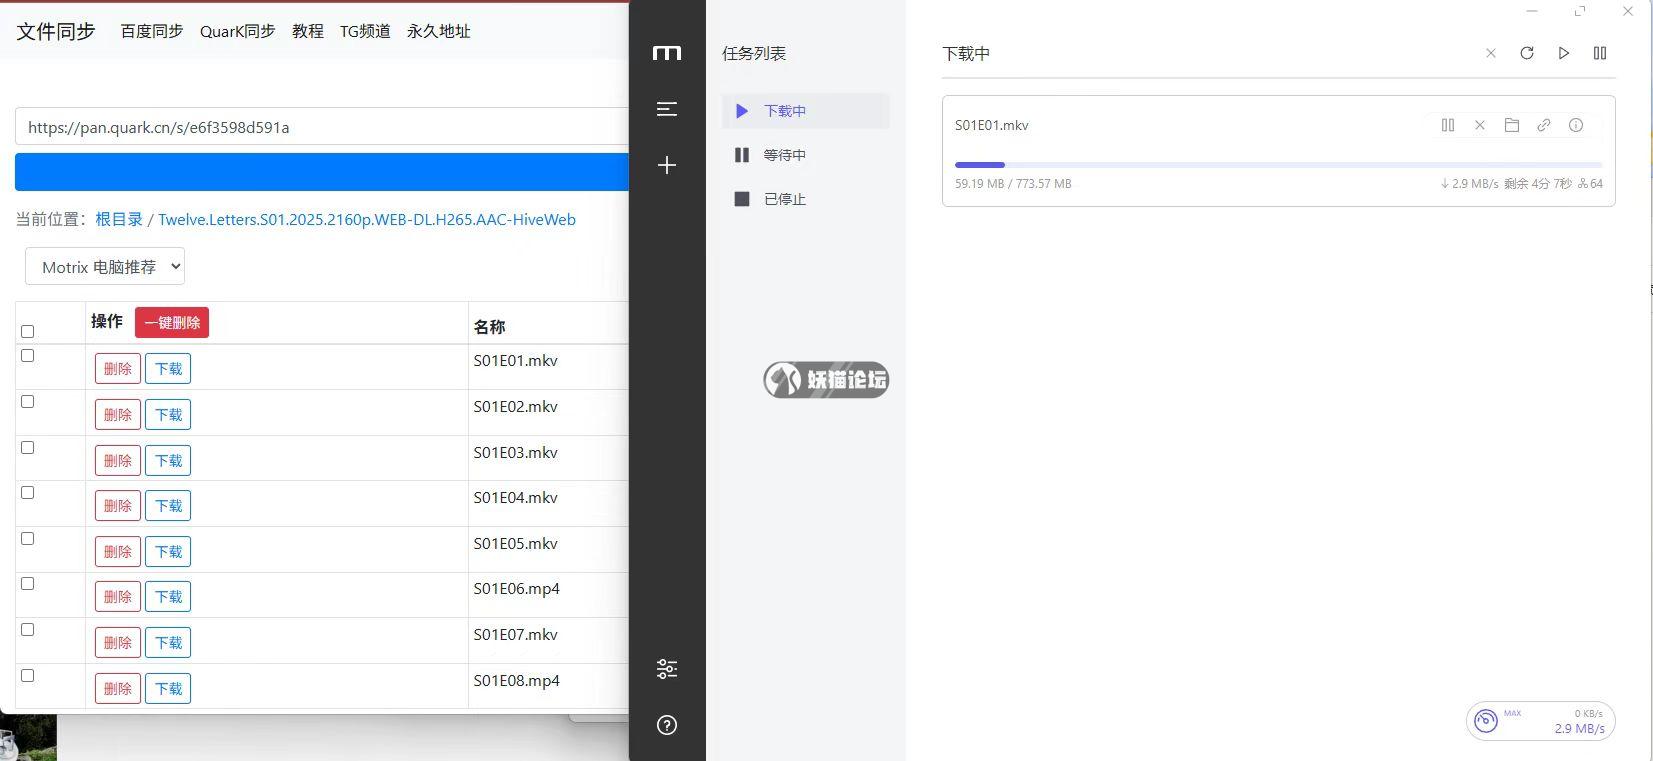
Task: Open Motrix preferences sliders icon
Action: pos(667,669)
